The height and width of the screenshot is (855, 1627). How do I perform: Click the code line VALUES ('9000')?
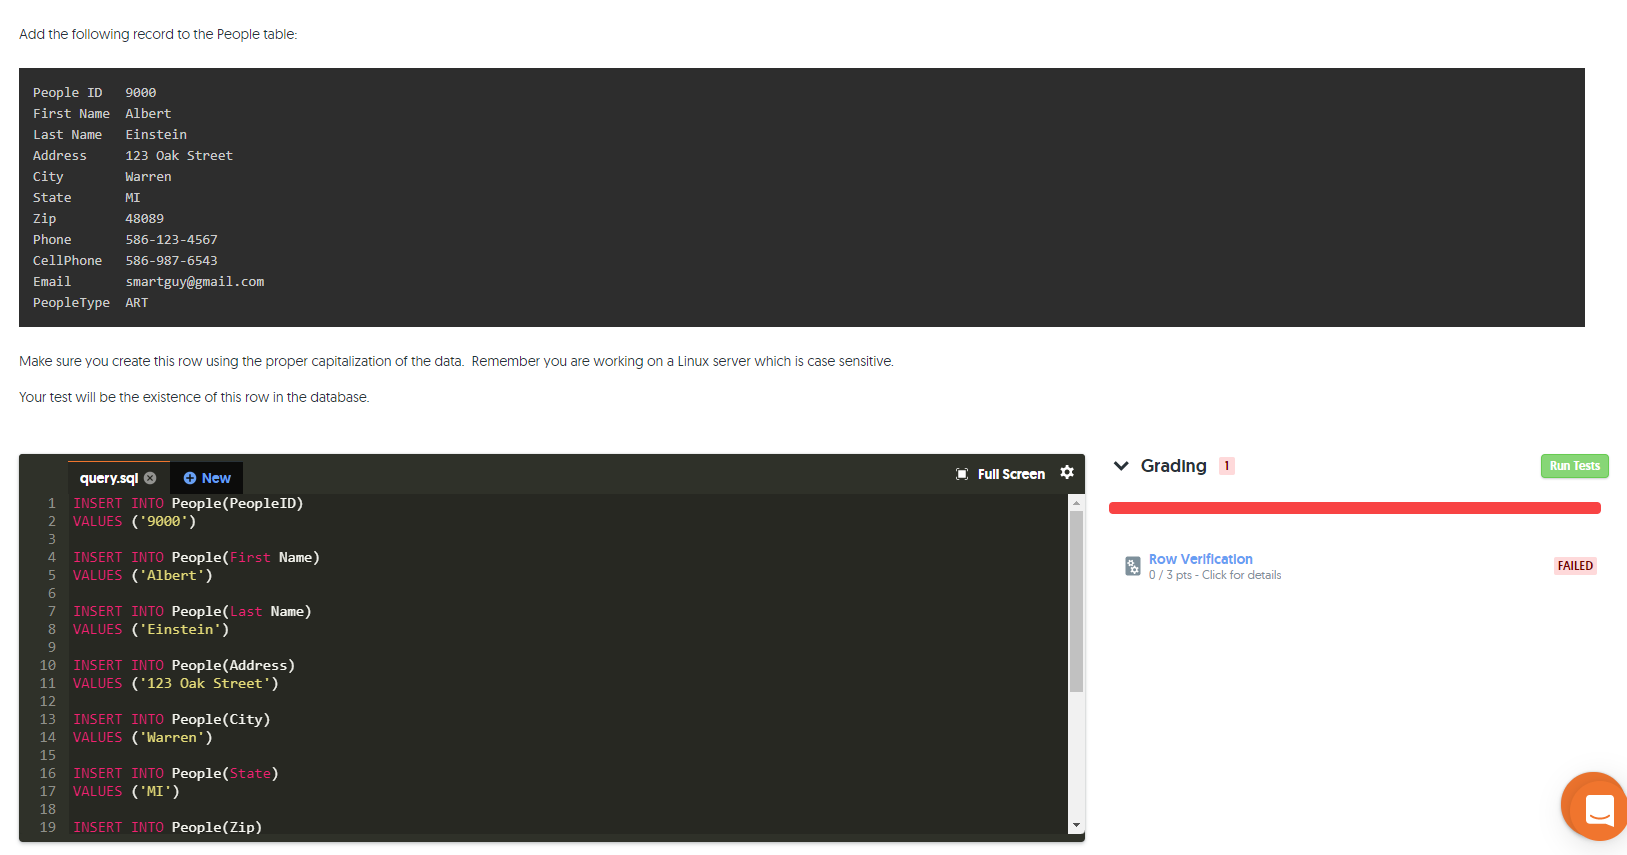[x=134, y=521]
